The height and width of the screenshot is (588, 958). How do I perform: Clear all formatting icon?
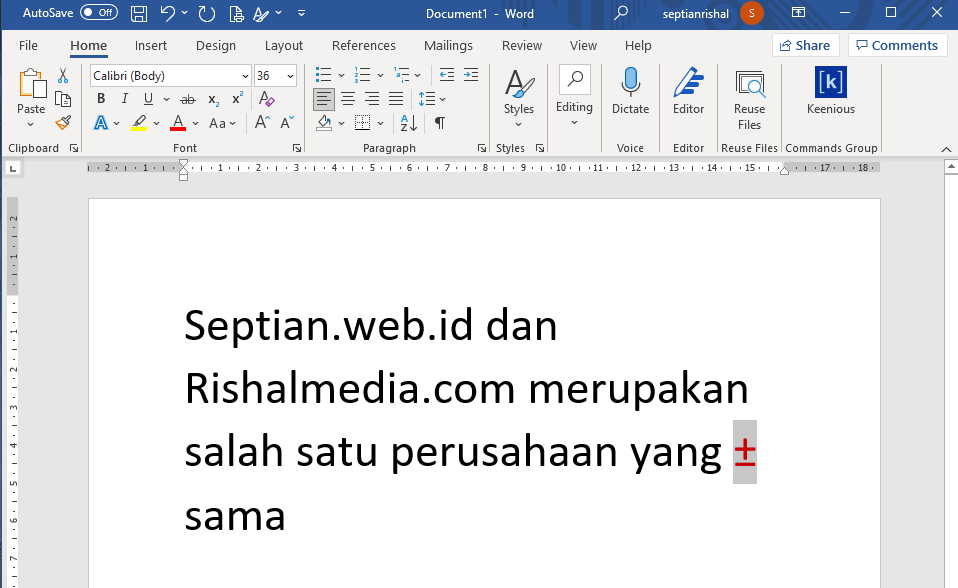(x=266, y=99)
